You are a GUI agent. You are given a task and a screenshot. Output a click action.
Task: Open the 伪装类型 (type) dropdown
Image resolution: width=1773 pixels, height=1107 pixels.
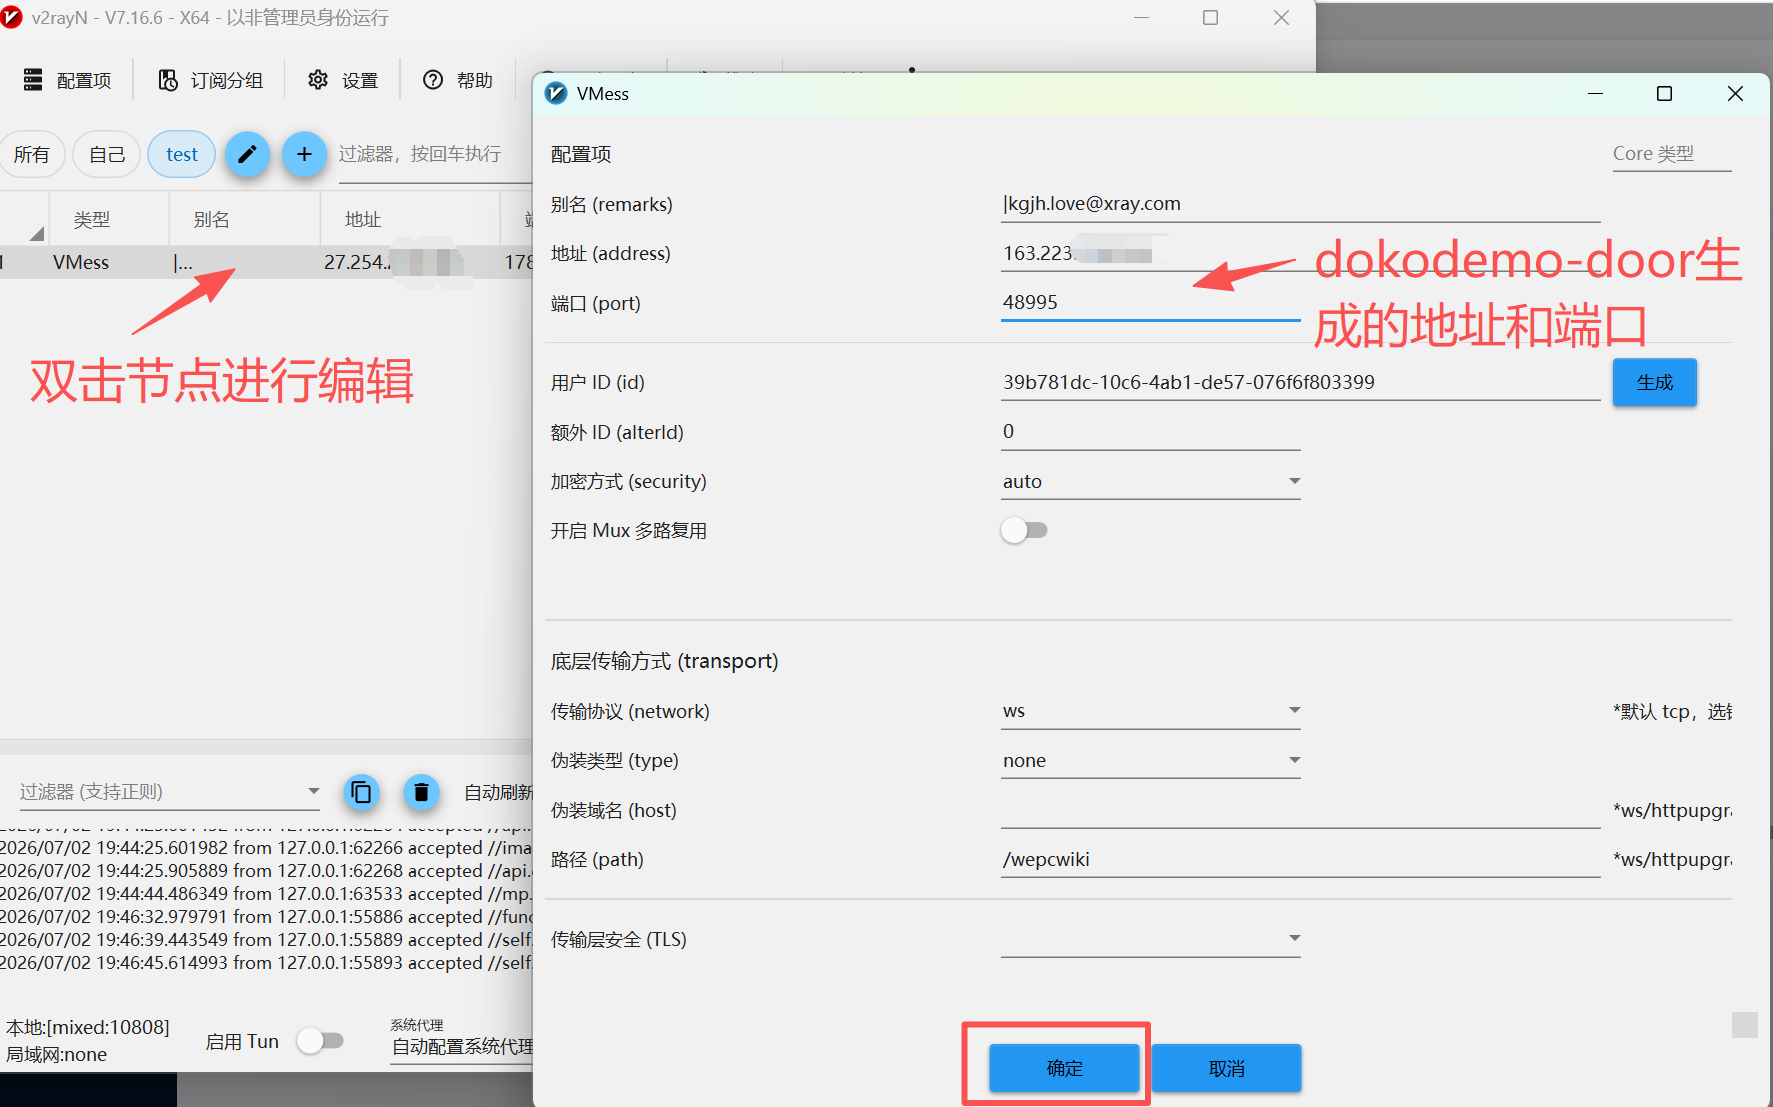1150,760
